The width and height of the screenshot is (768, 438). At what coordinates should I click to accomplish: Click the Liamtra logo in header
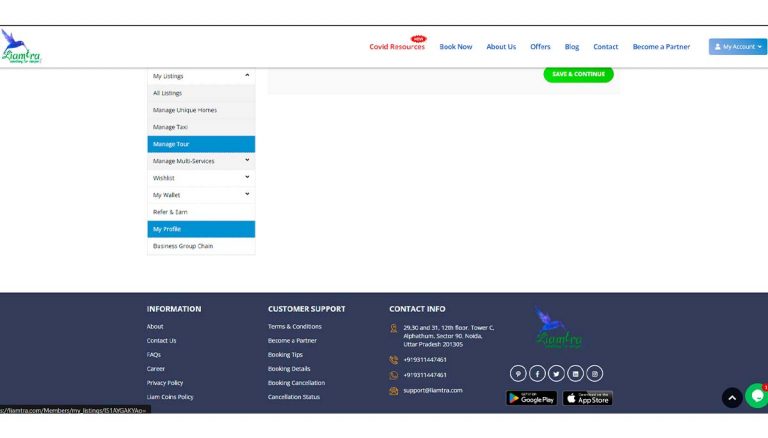click(21, 47)
